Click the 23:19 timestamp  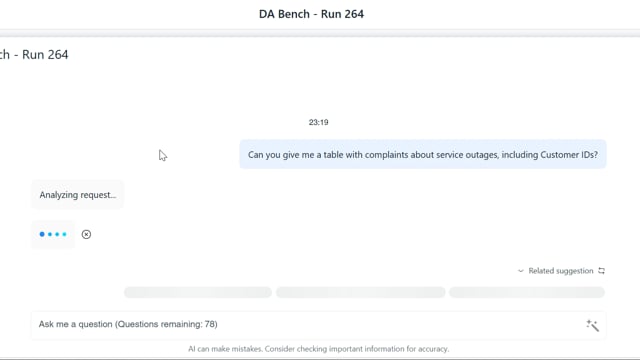(x=318, y=122)
